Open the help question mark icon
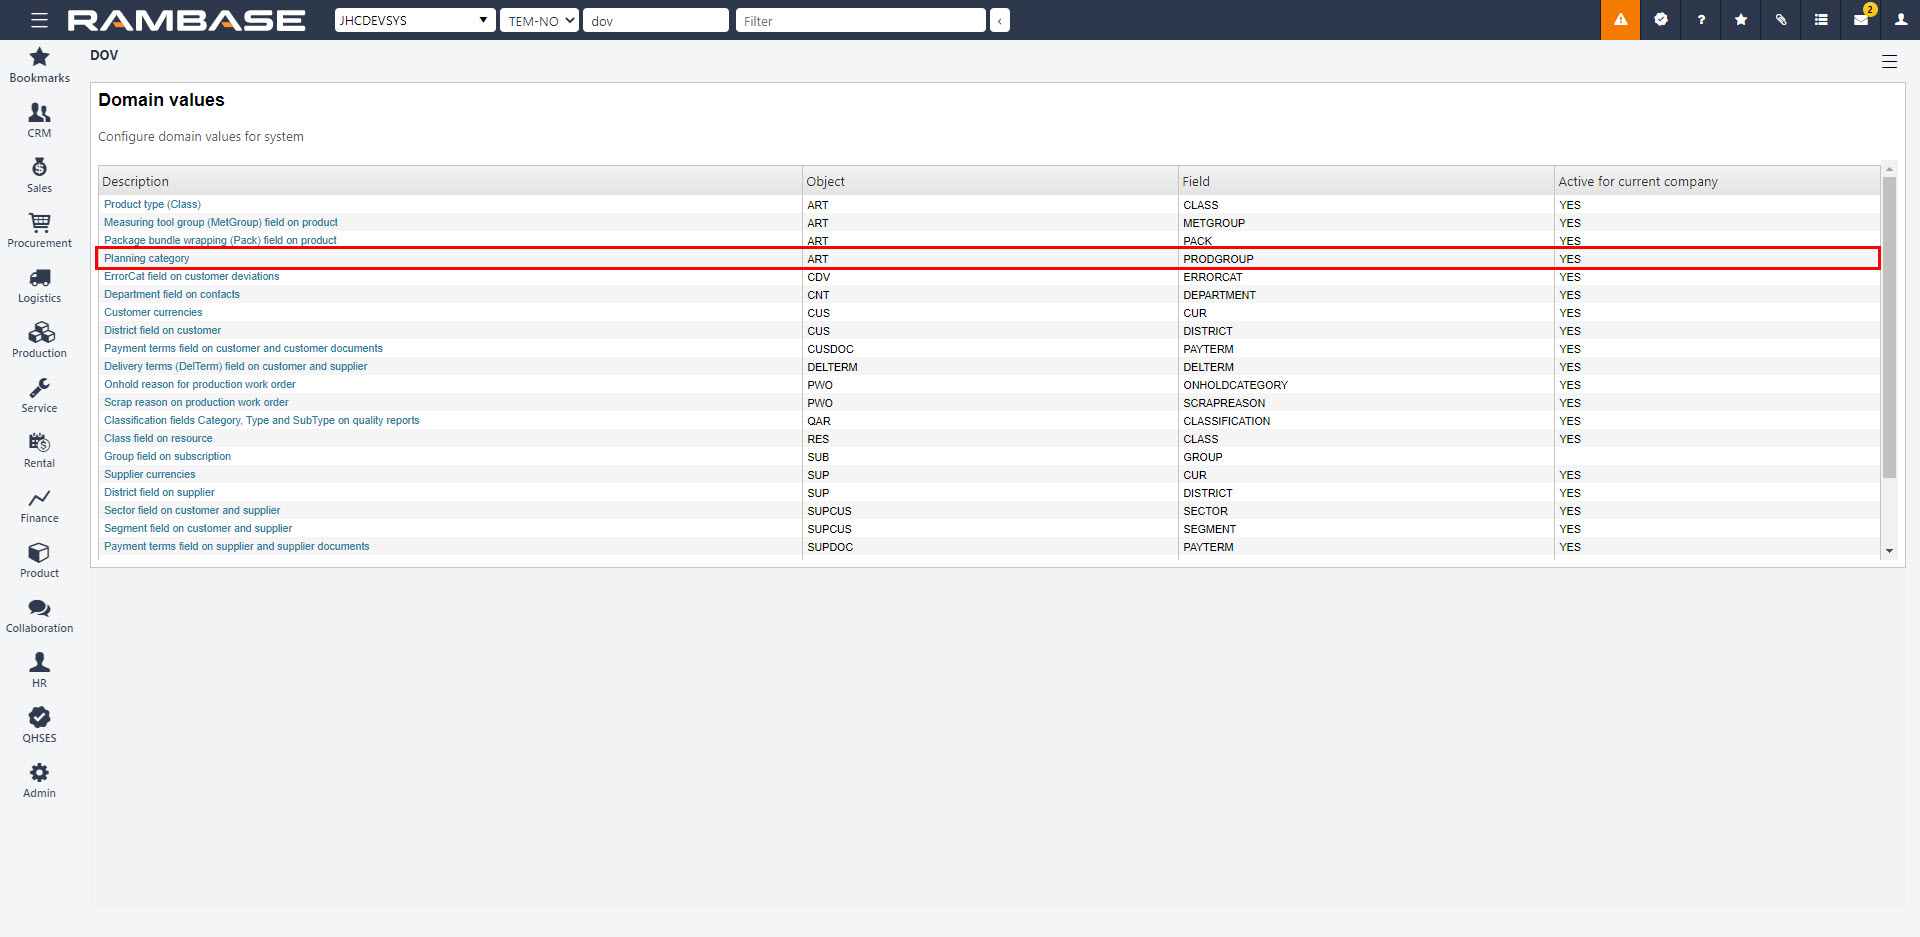 click(x=1701, y=20)
